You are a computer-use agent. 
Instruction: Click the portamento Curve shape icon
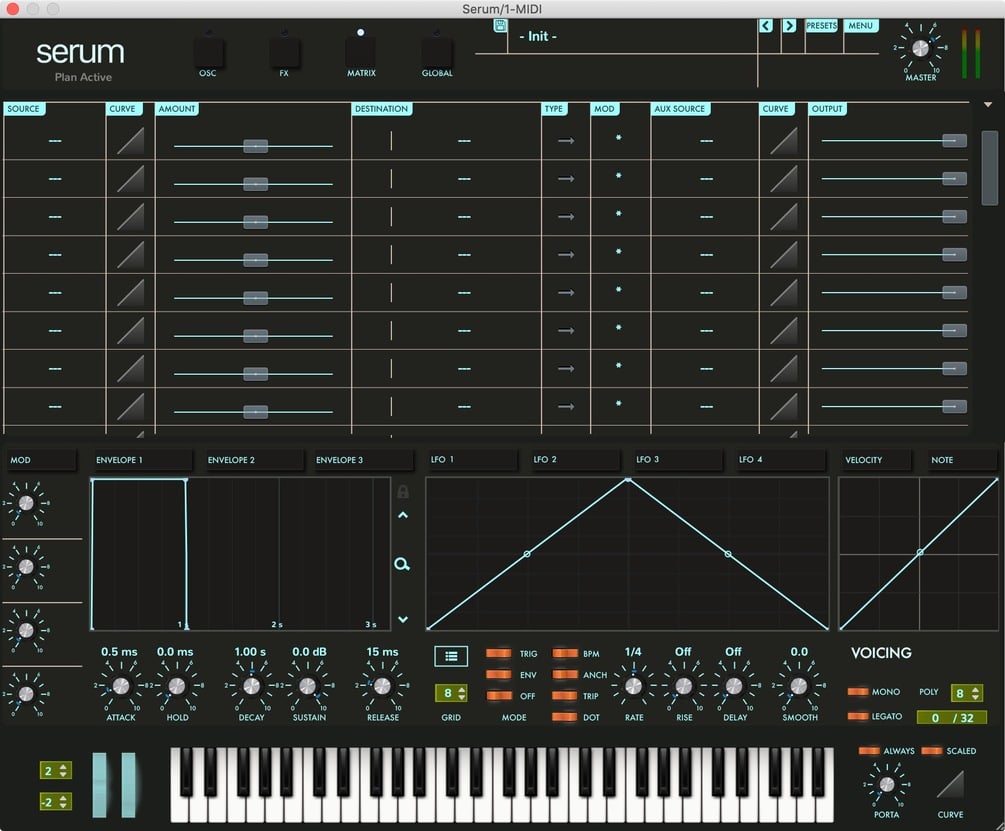tap(950, 784)
